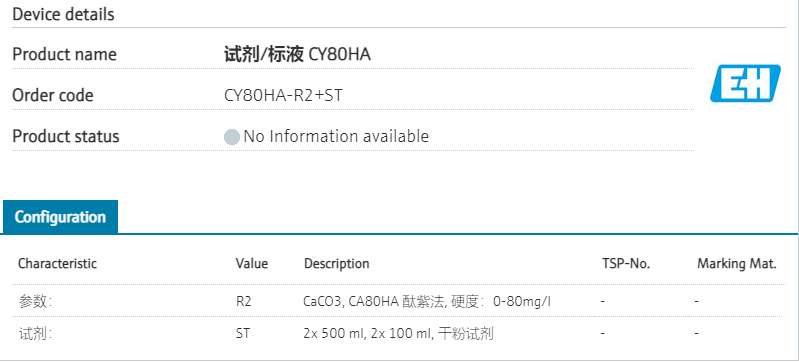This screenshot has height=363, width=799.
Task: Click No Information available status text
Action: 336,137
